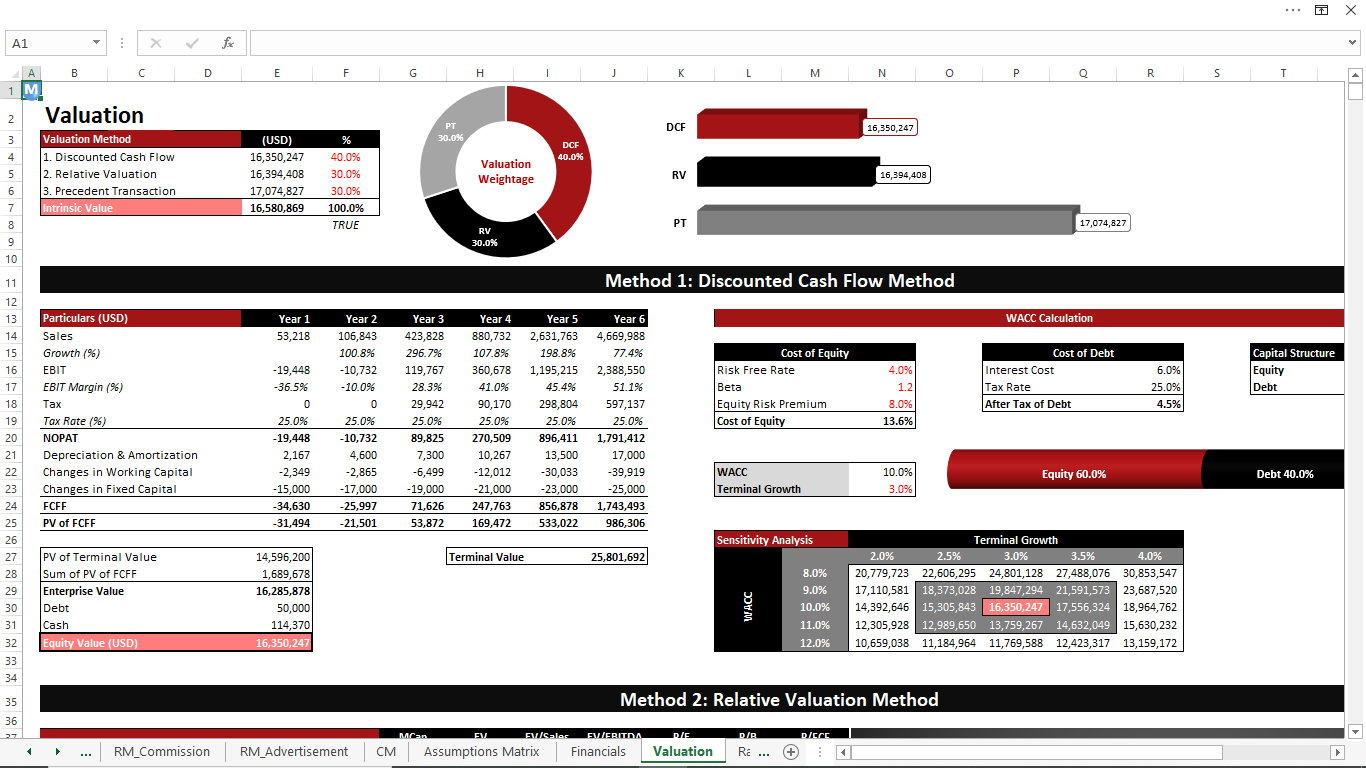Select the Interest Cost 6.0% cell
Screen dimensions: 1366x768
(1150, 370)
